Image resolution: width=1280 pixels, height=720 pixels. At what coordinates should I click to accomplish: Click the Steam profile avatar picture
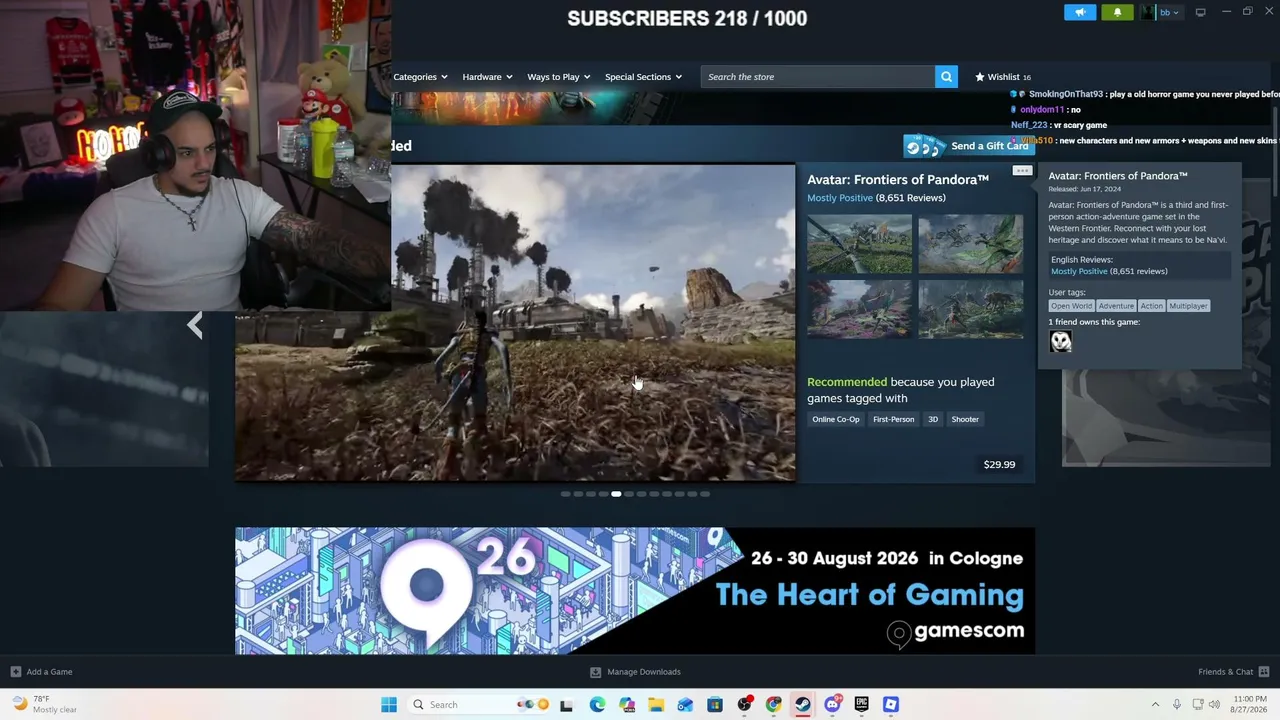[x=1147, y=12]
